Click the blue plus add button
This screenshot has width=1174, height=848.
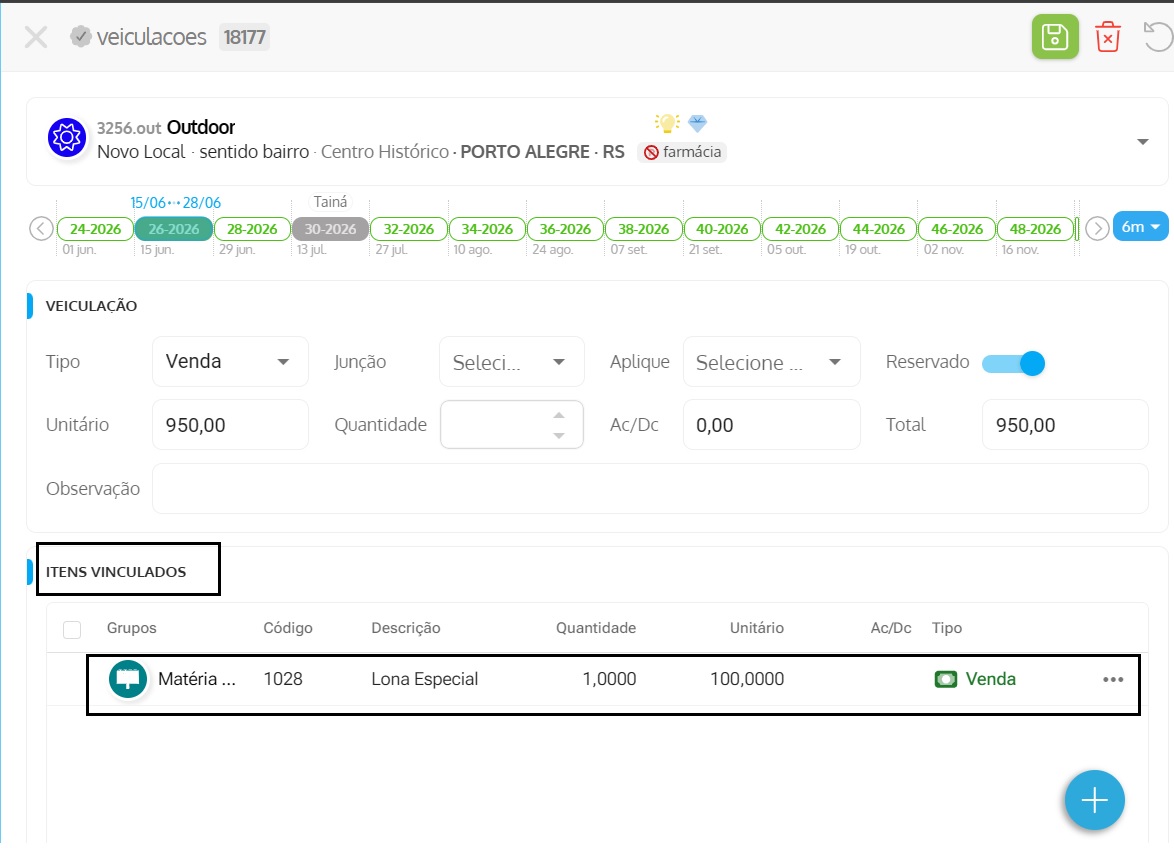(1094, 800)
